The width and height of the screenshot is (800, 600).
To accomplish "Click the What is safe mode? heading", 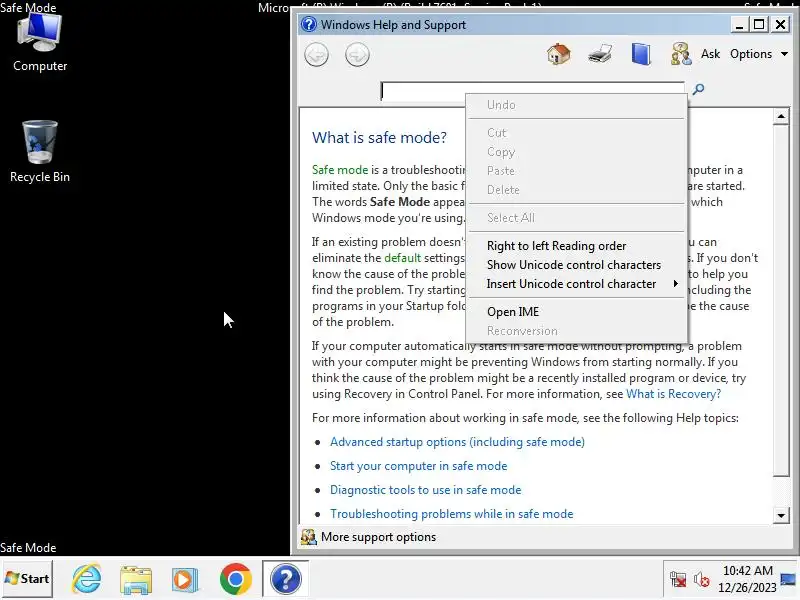I will point(379,138).
